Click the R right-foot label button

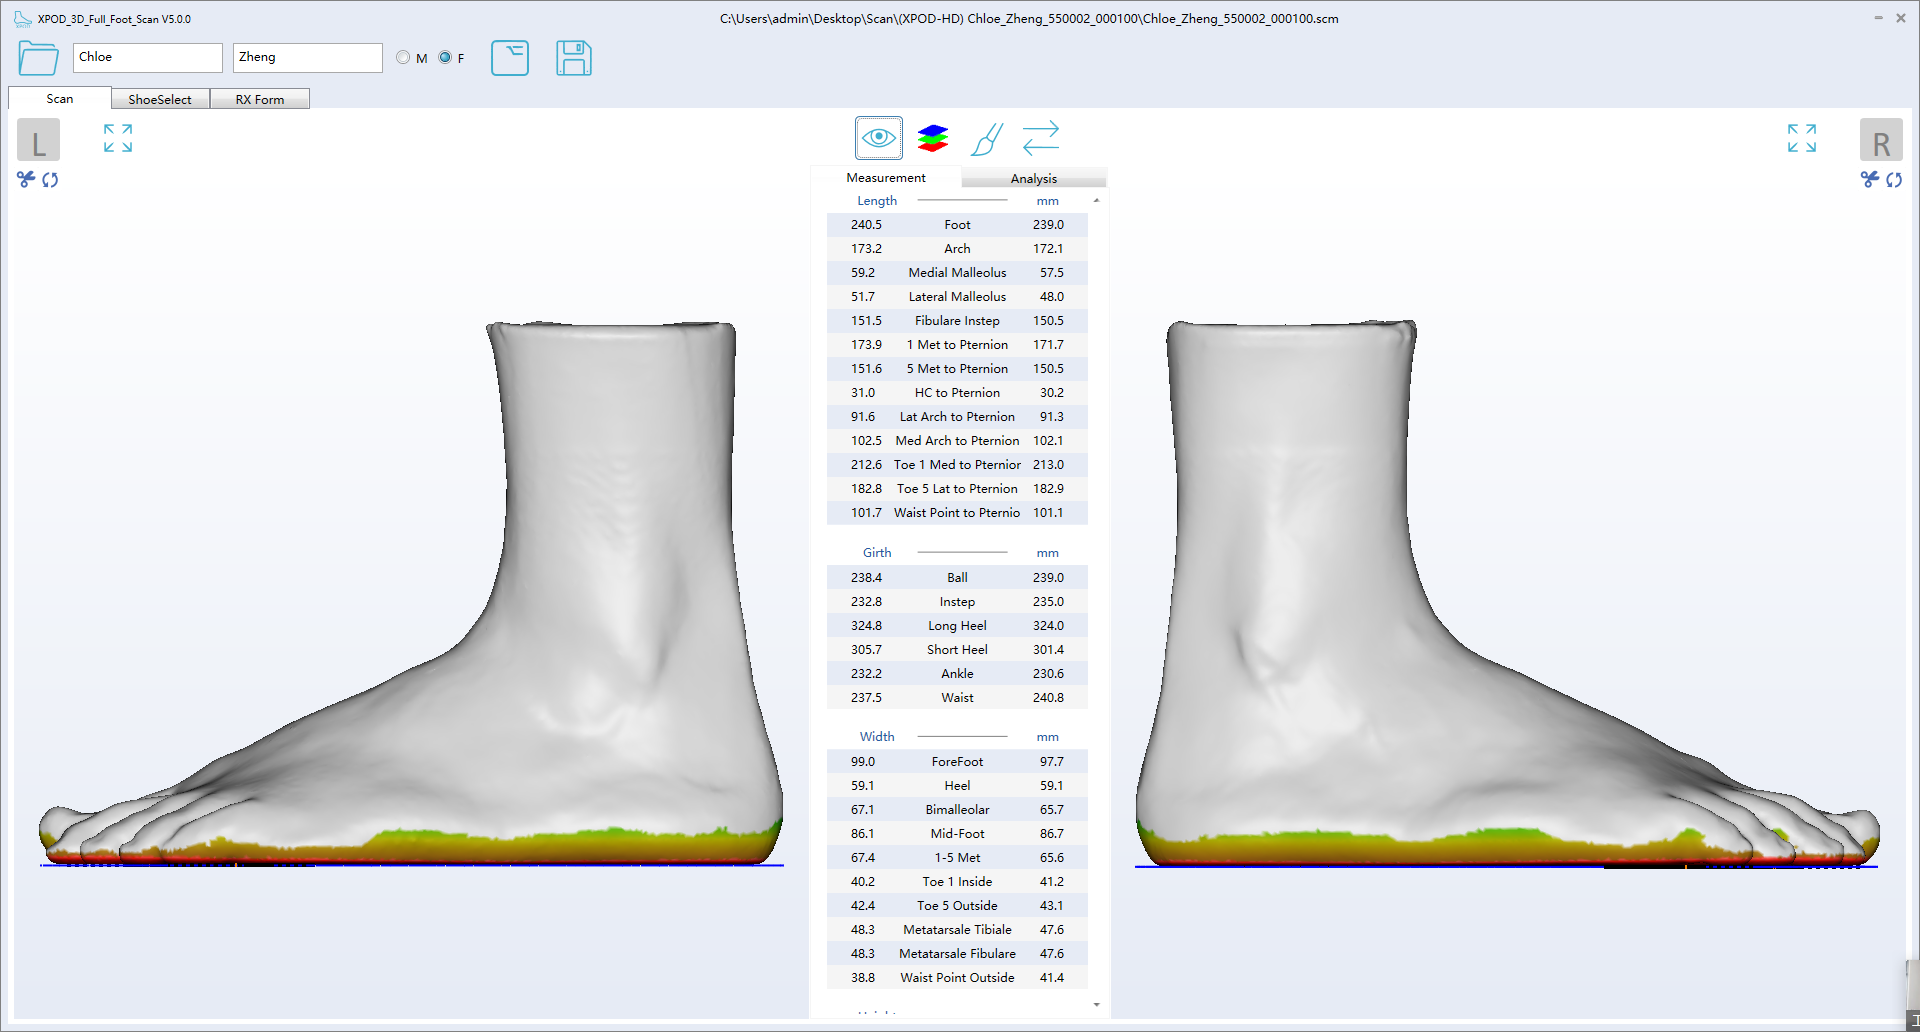(1882, 140)
